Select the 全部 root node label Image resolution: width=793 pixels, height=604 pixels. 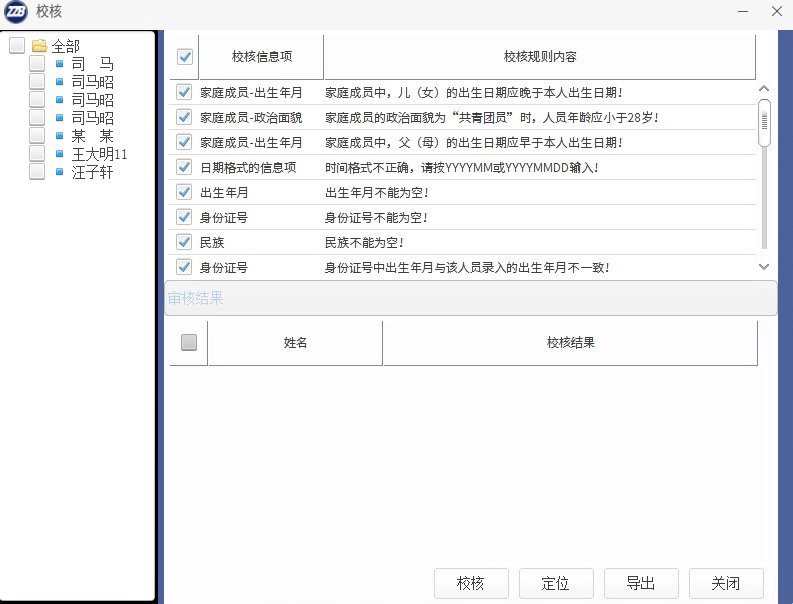66,46
